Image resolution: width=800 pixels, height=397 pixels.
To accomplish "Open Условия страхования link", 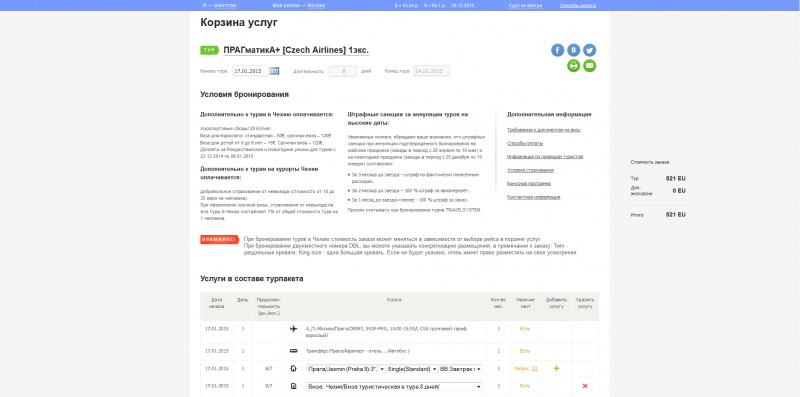I will (x=530, y=170).
